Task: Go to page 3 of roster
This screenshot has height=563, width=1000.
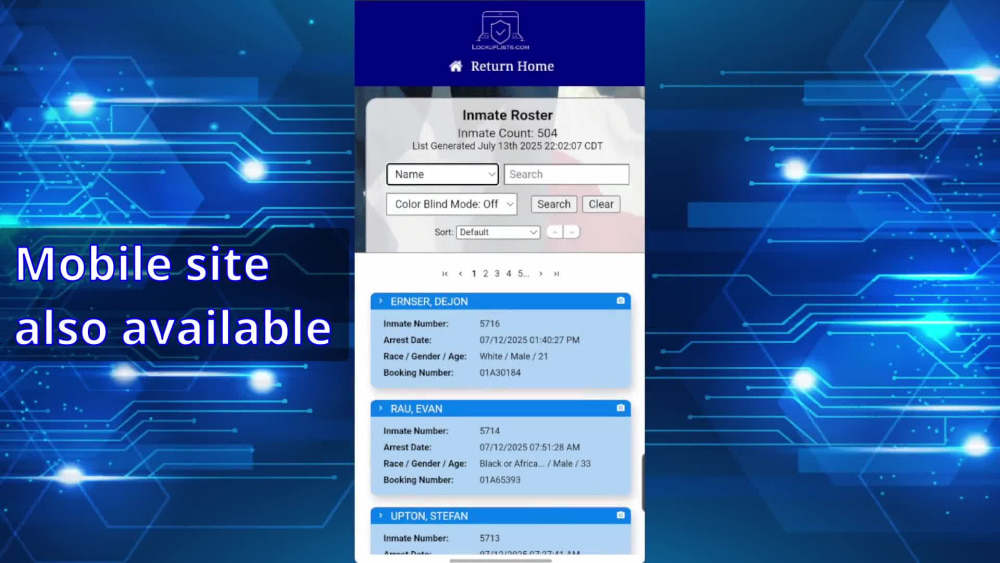Action: point(497,274)
